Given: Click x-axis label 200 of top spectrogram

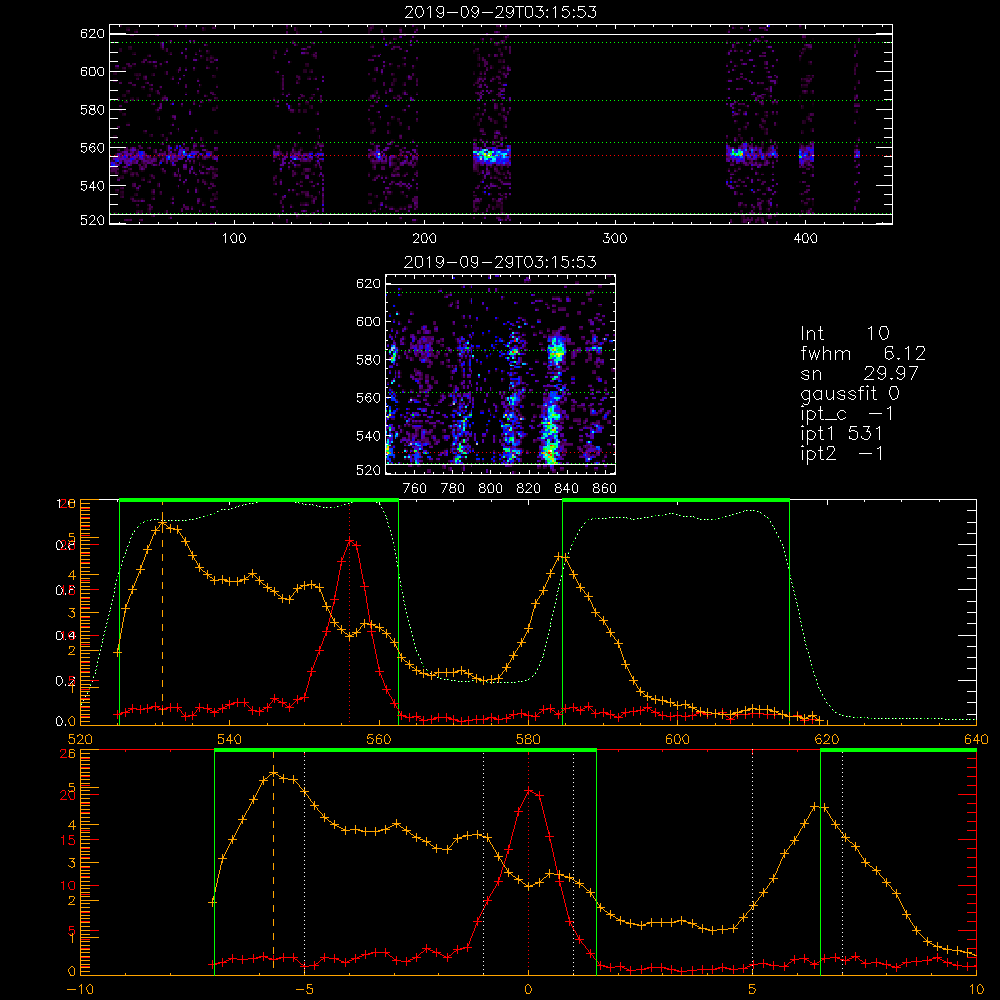Looking at the screenshot, I should (x=424, y=239).
